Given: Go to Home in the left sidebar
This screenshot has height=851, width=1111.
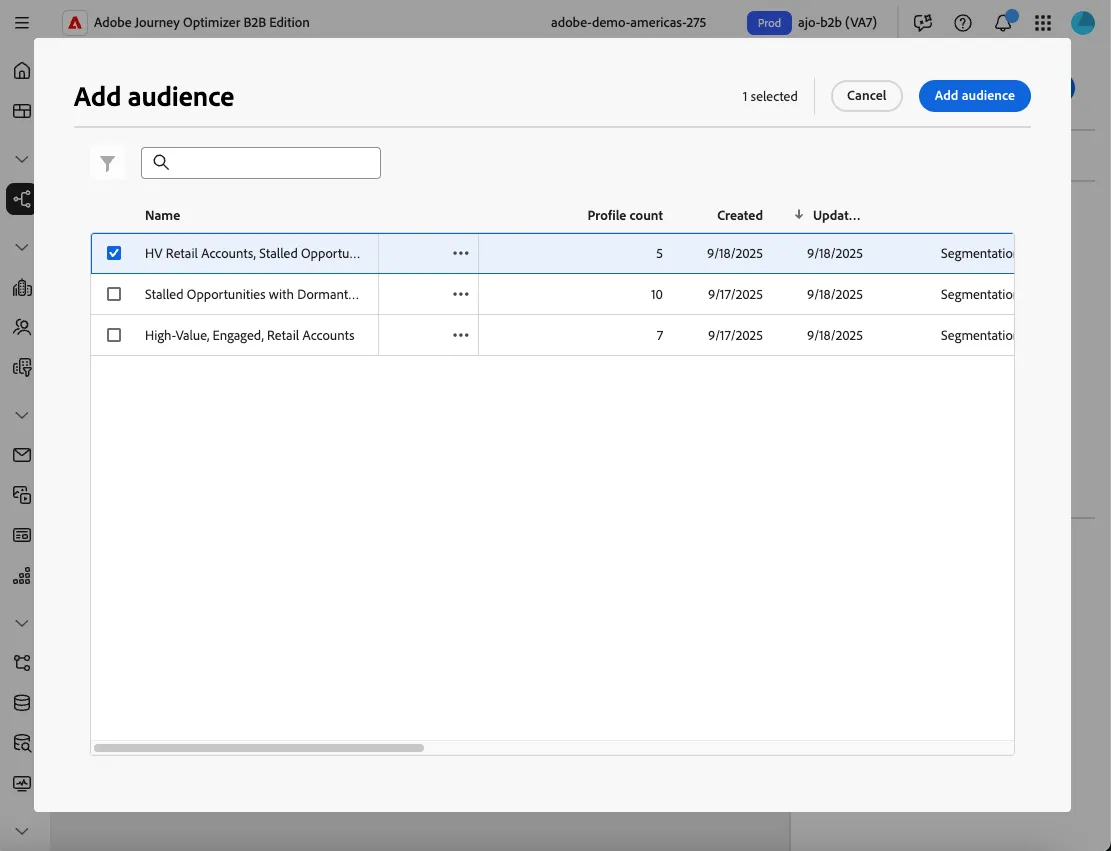Looking at the screenshot, I should (x=22, y=70).
